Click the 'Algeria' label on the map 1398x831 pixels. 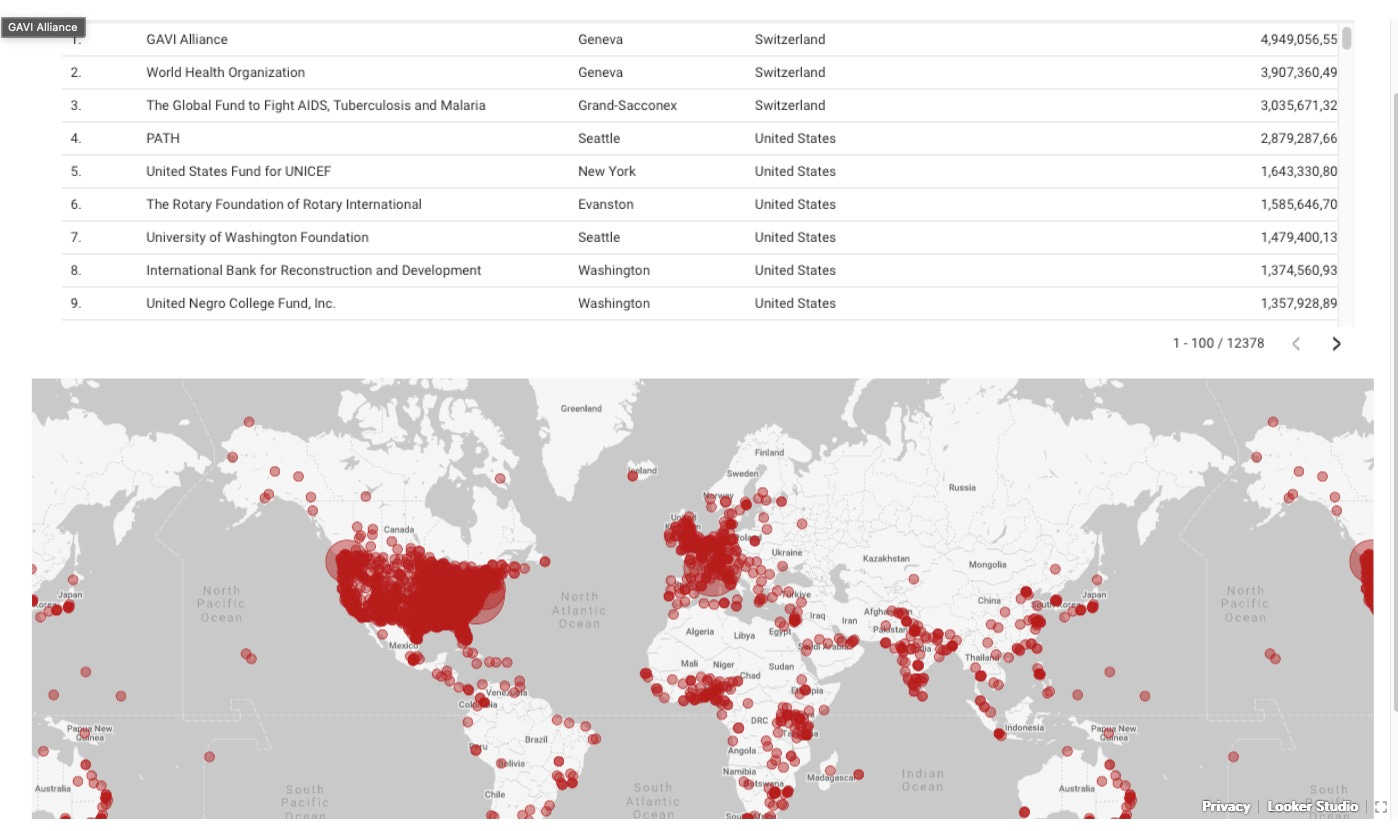[x=700, y=632]
